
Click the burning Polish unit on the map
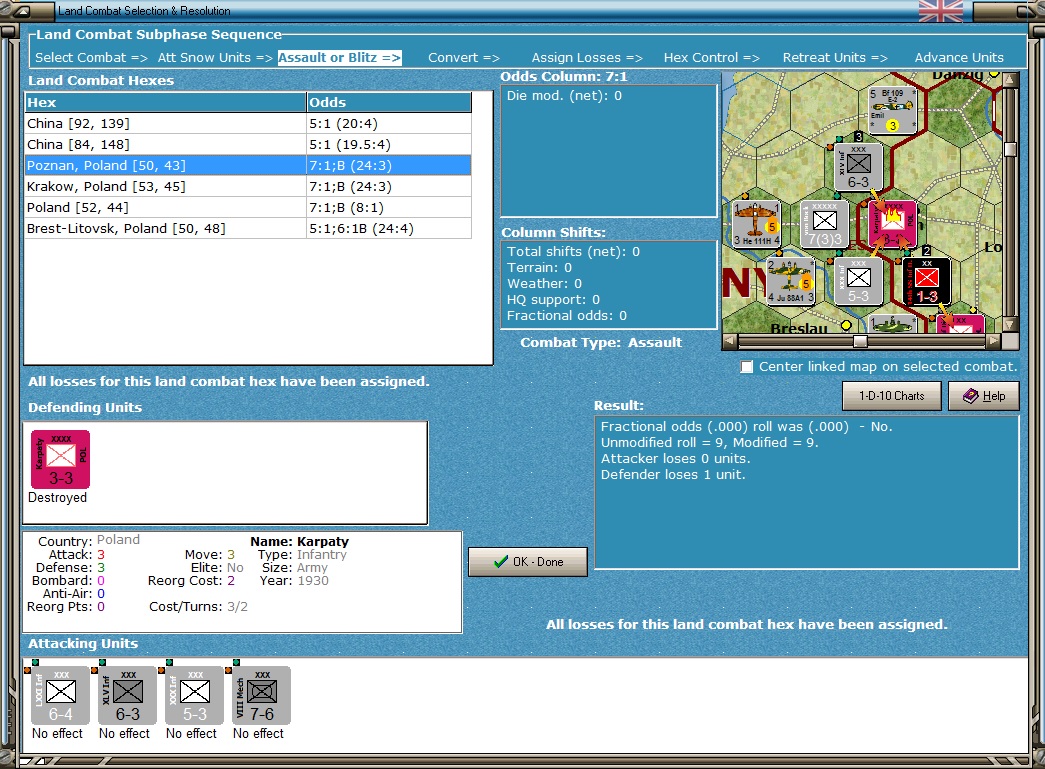pyautogui.click(x=892, y=223)
